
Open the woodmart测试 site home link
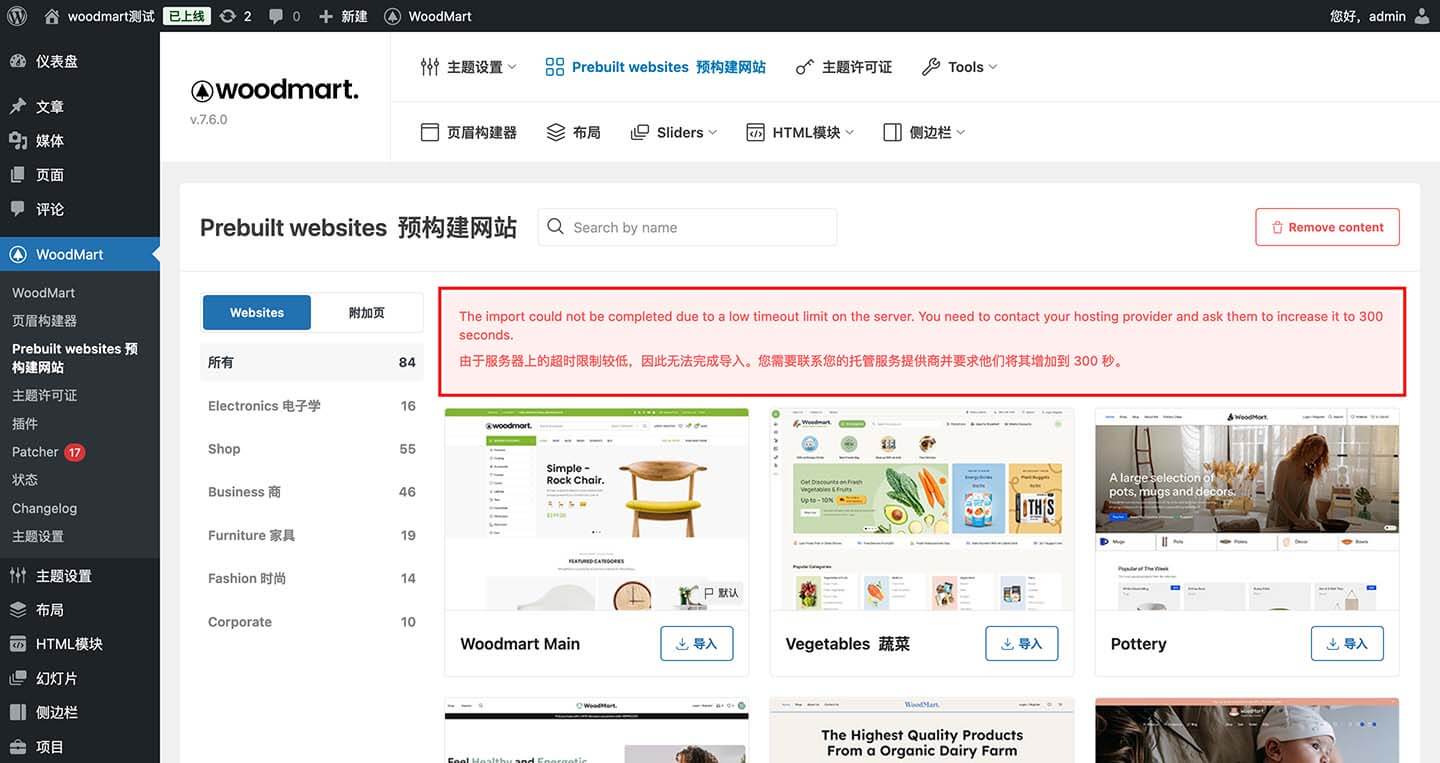pos(99,16)
